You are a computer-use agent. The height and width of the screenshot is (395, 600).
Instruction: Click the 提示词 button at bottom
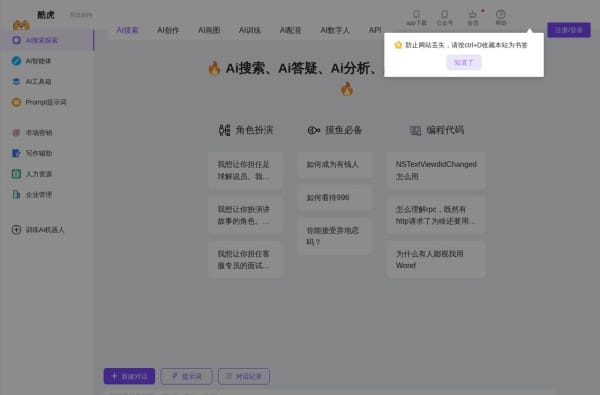187,376
